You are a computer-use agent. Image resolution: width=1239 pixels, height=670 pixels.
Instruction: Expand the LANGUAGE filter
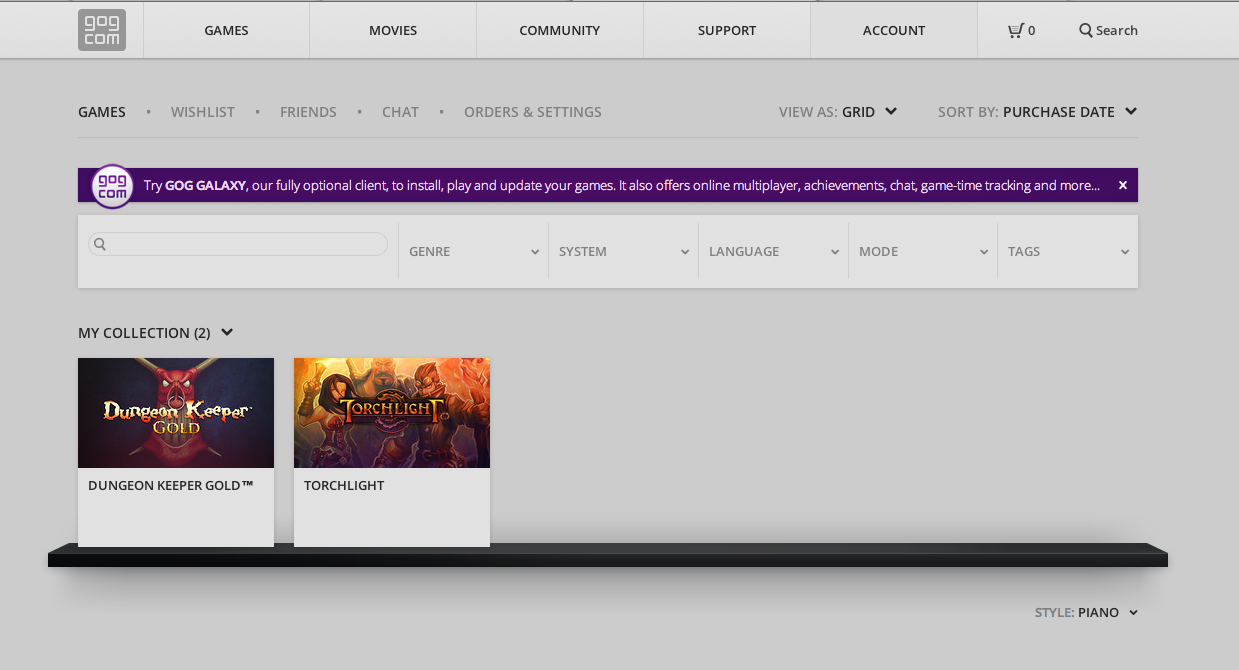click(x=774, y=252)
